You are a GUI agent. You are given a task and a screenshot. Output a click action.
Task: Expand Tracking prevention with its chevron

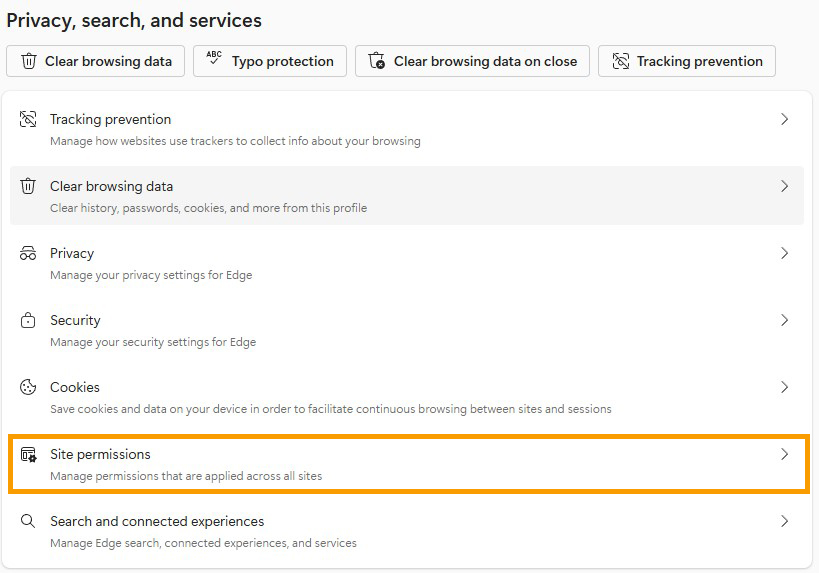click(785, 120)
